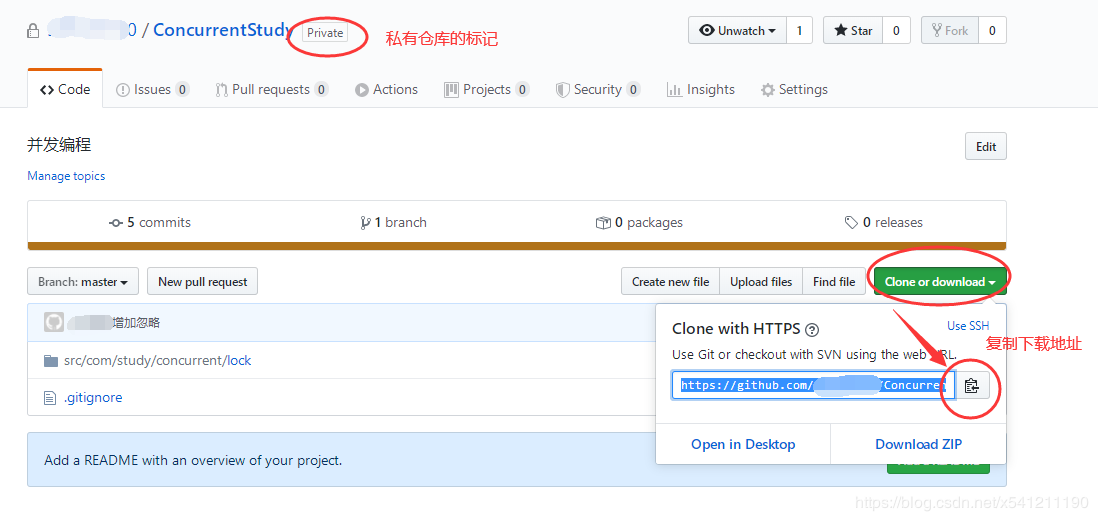Click the watchers count 1

point(799,31)
